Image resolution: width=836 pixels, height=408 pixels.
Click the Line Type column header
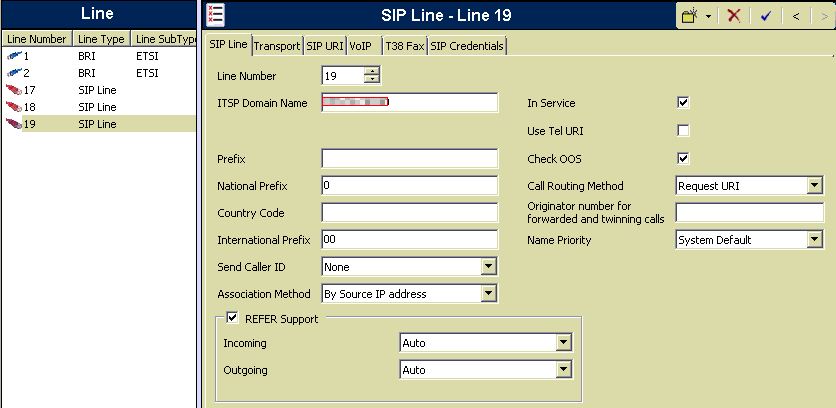click(x=102, y=39)
